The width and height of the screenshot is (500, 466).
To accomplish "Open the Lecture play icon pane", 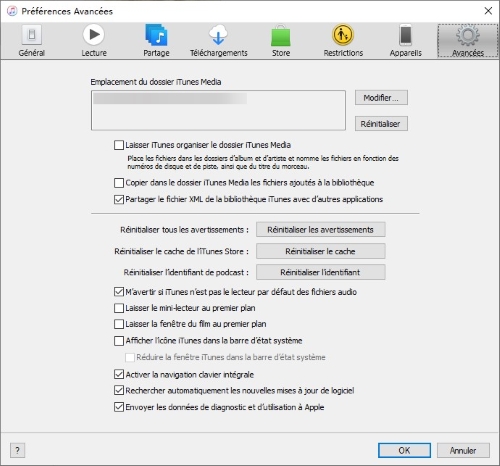I will pos(94,35).
